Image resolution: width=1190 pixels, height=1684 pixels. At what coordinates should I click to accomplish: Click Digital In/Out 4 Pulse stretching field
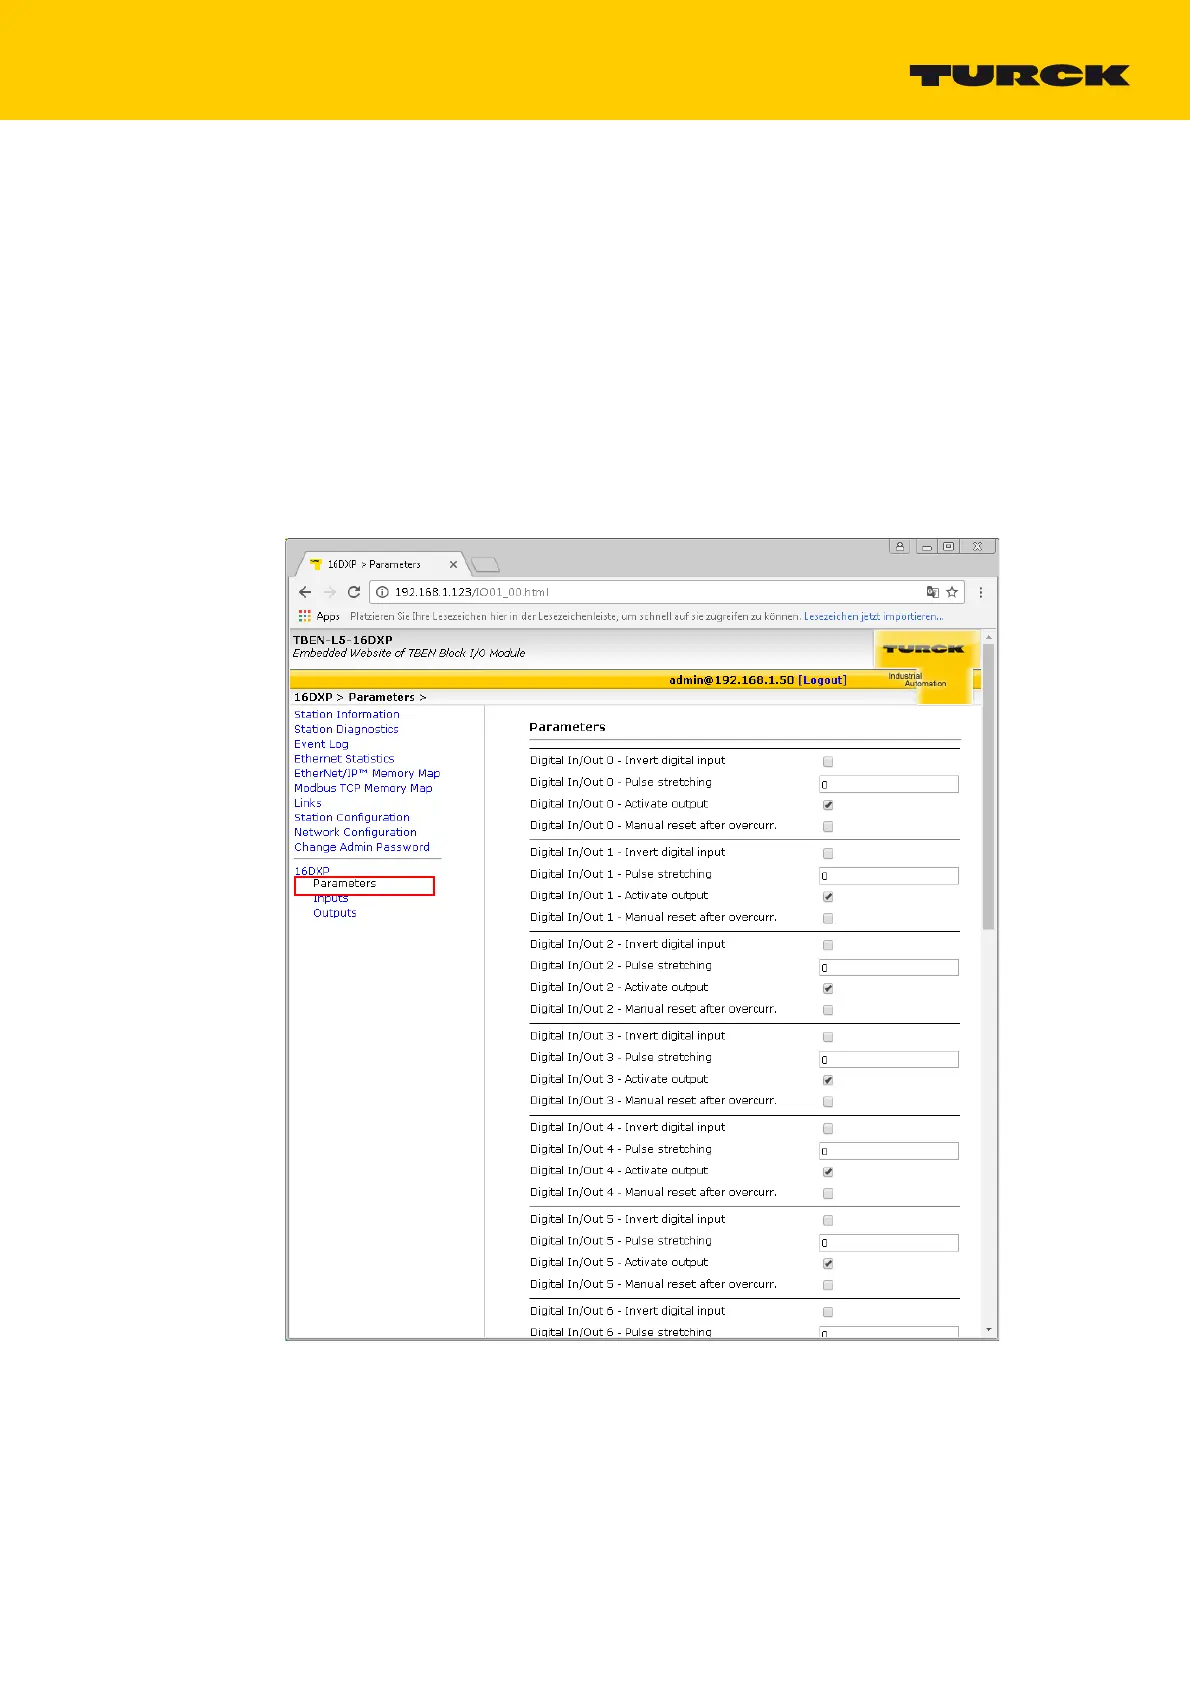pyautogui.click(x=889, y=1151)
